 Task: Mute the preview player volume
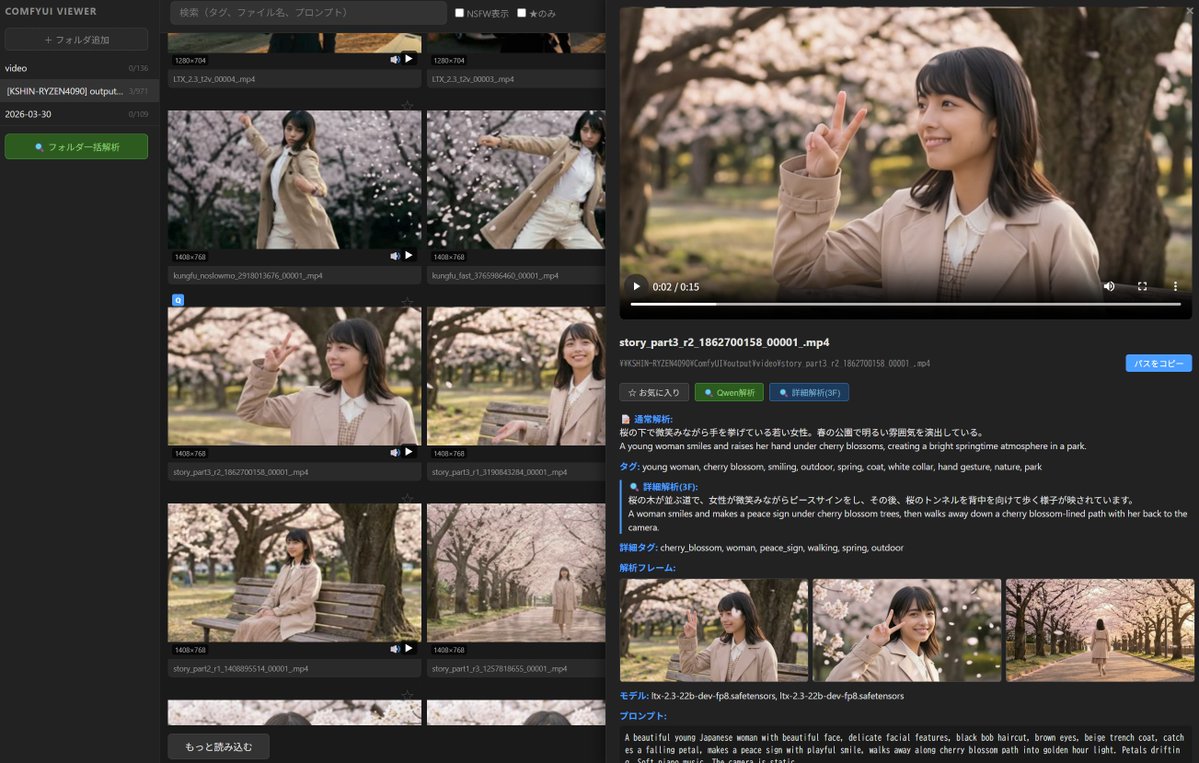pyautogui.click(x=1109, y=287)
